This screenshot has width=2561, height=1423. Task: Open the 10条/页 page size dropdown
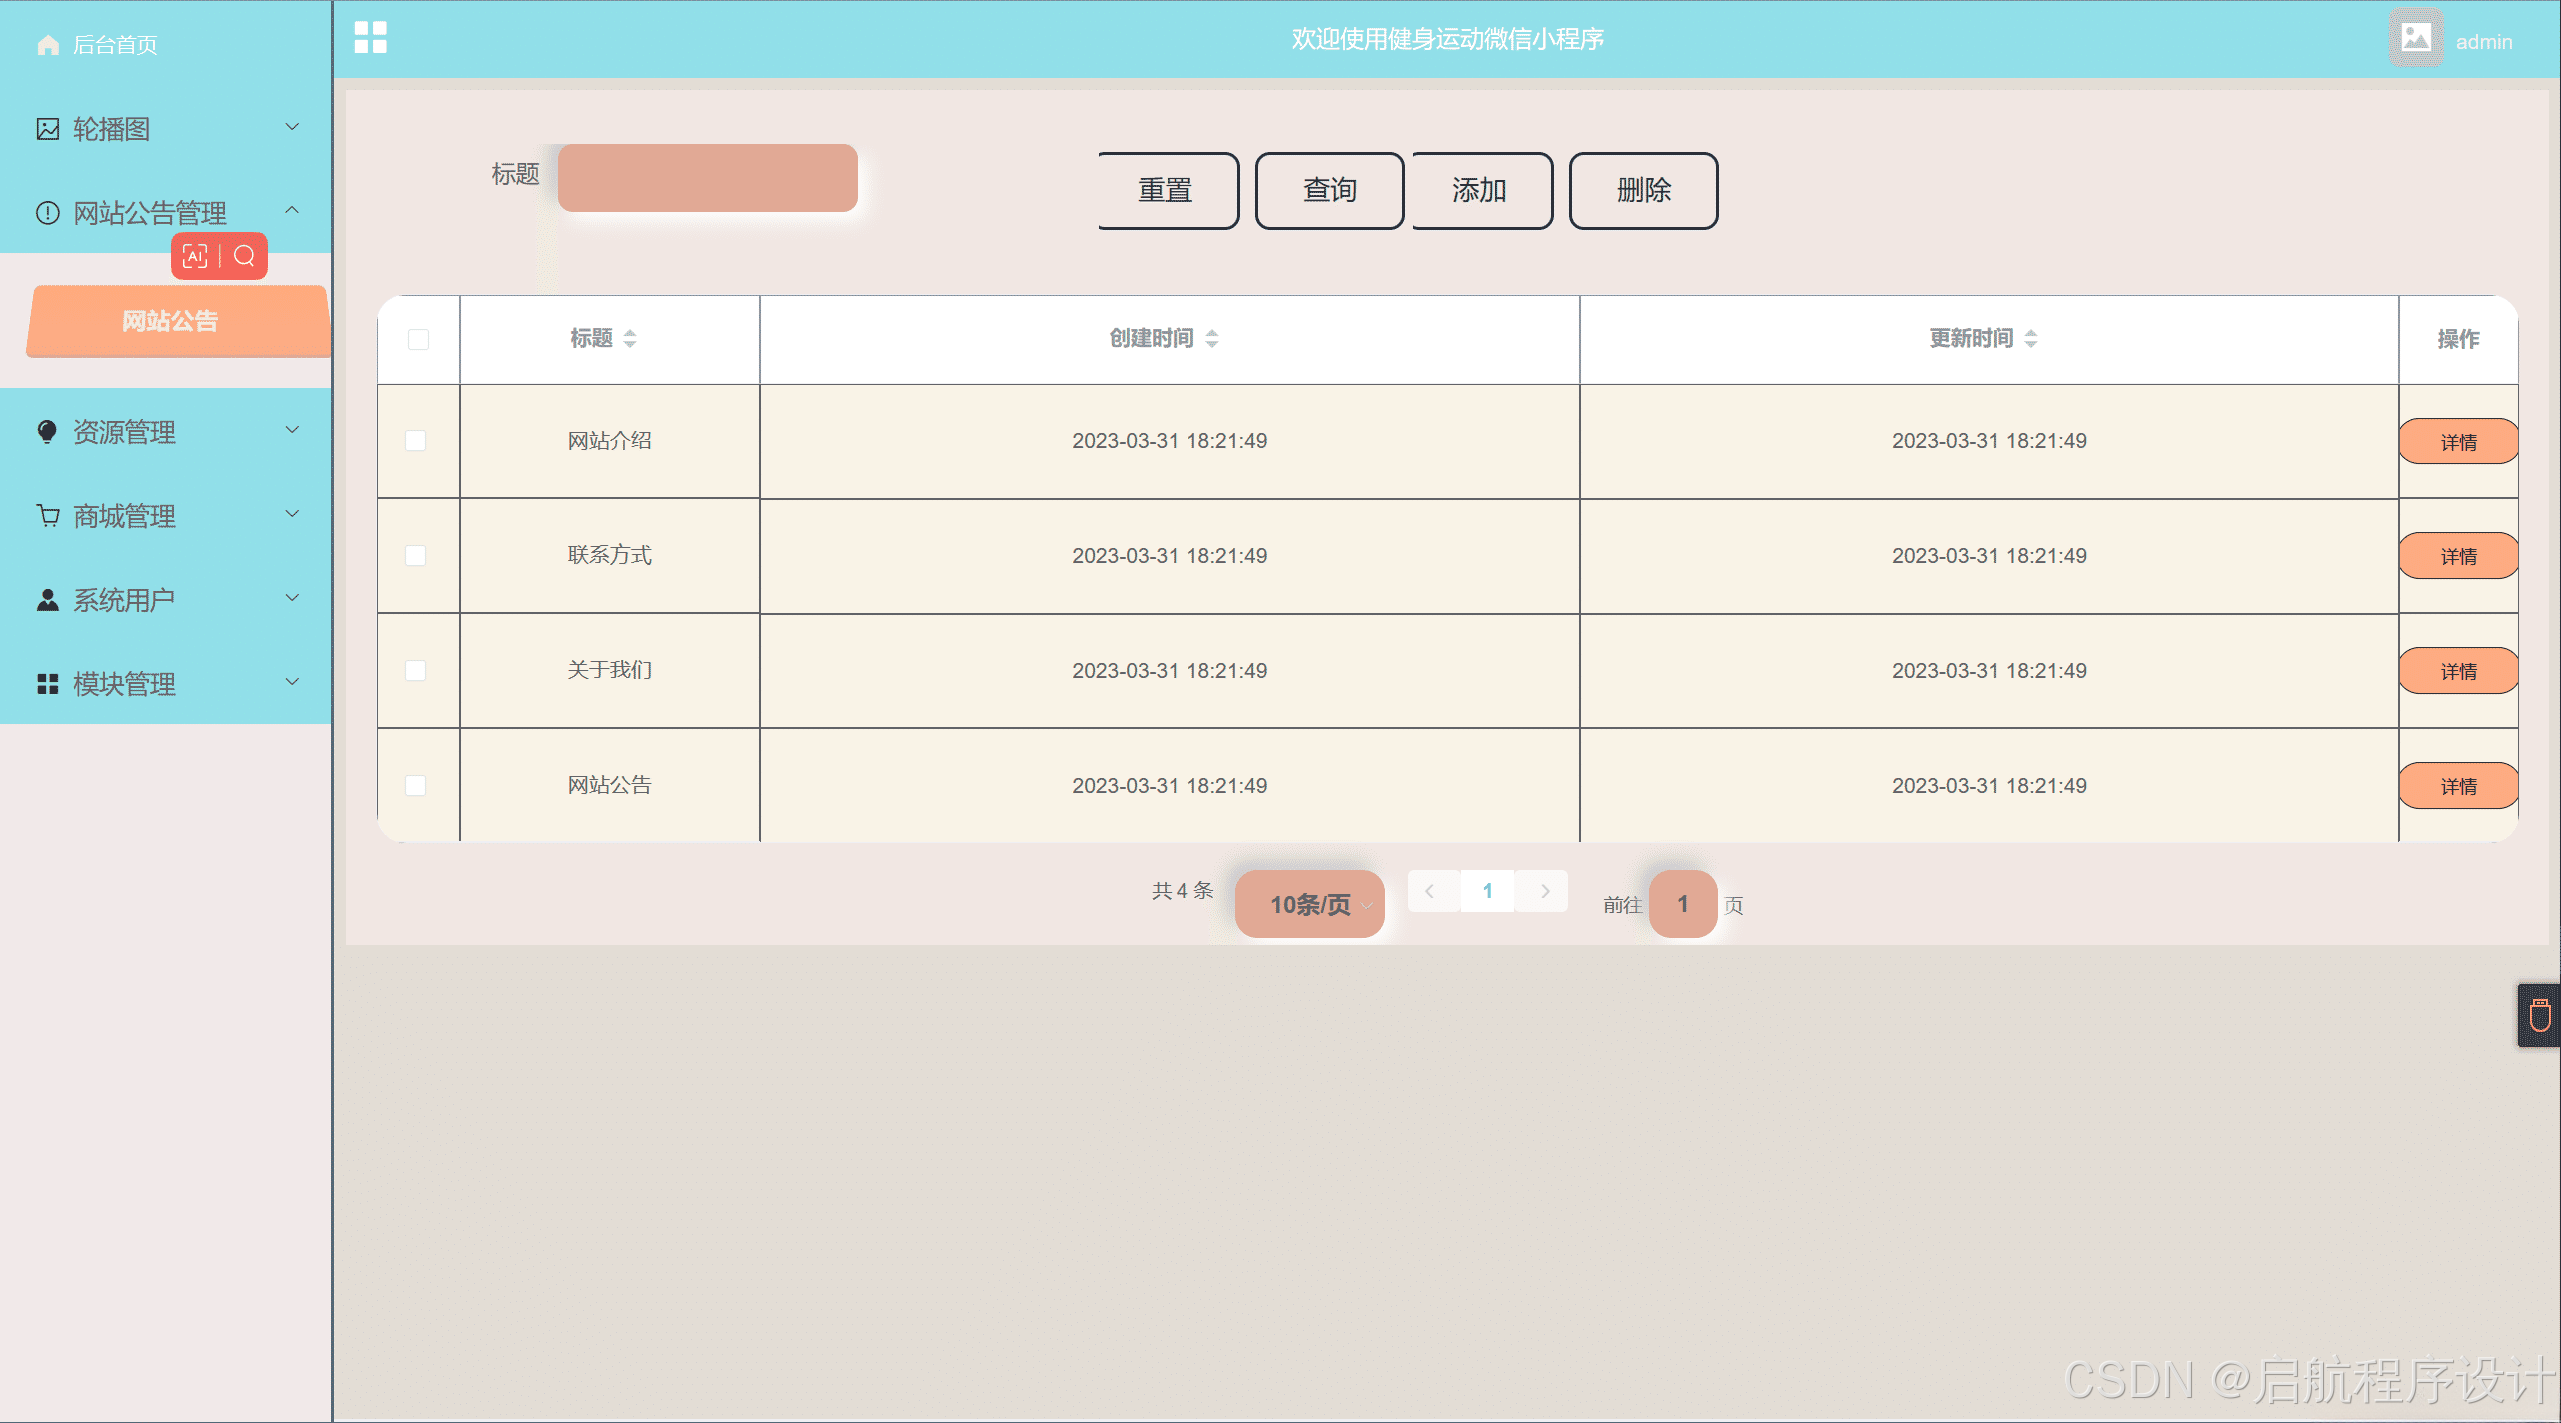1310,904
